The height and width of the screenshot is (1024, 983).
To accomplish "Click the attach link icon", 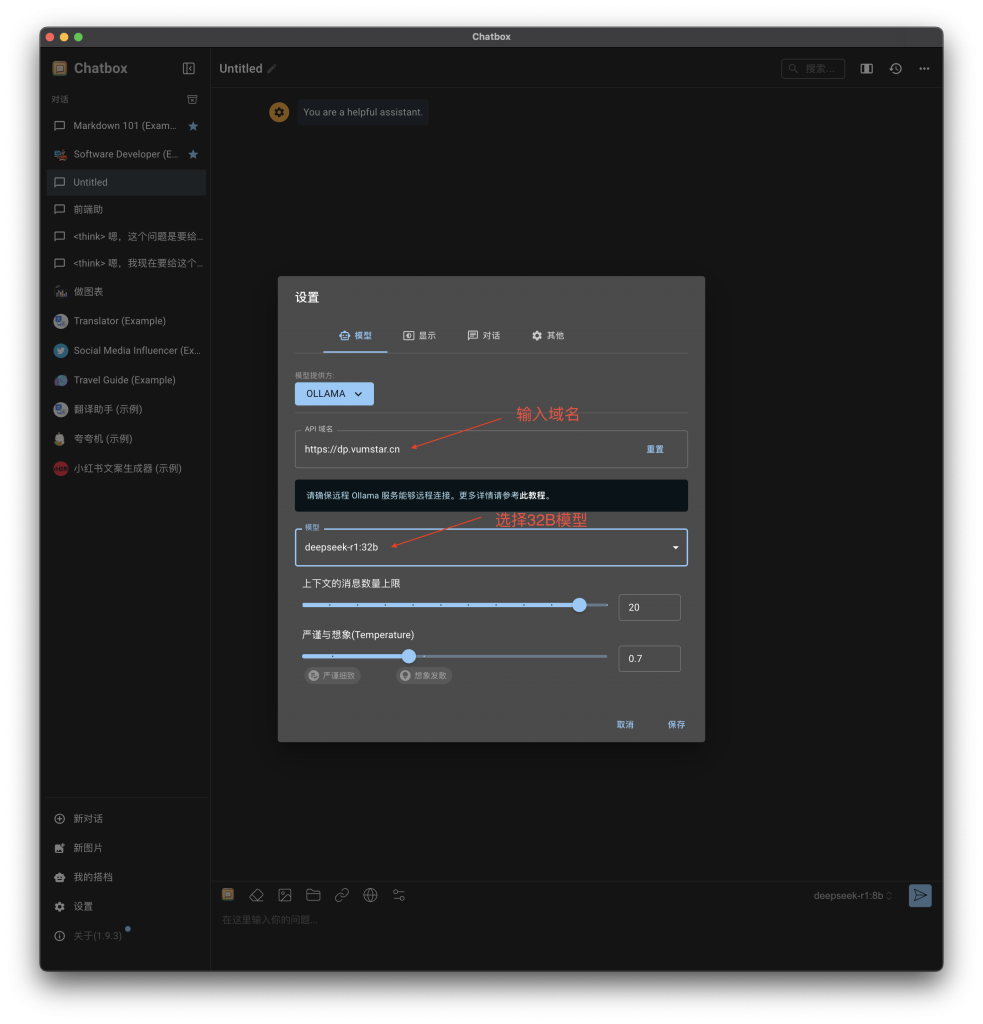I will [x=342, y=895].
